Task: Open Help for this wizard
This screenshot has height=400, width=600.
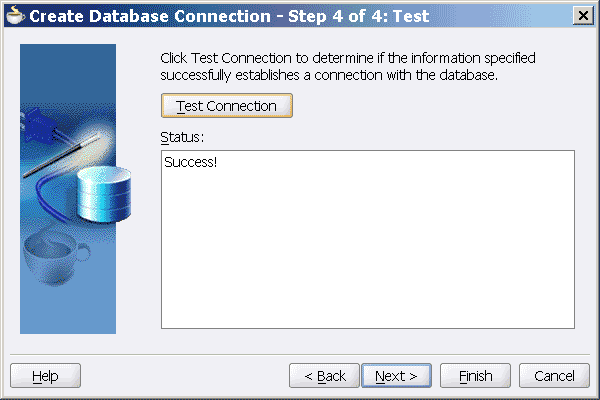Action: (x=45, y=376)
